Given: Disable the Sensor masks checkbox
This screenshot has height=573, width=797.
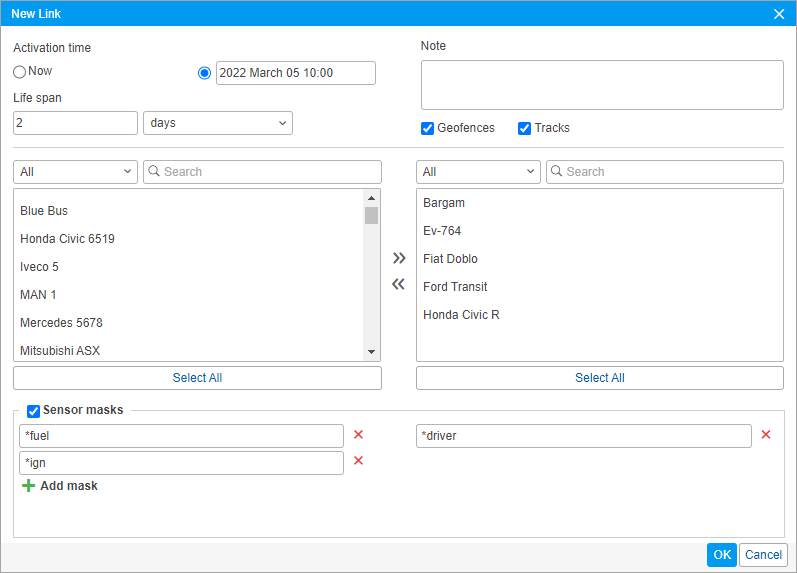Looking at the screenshot, I should tap(34, 410).
